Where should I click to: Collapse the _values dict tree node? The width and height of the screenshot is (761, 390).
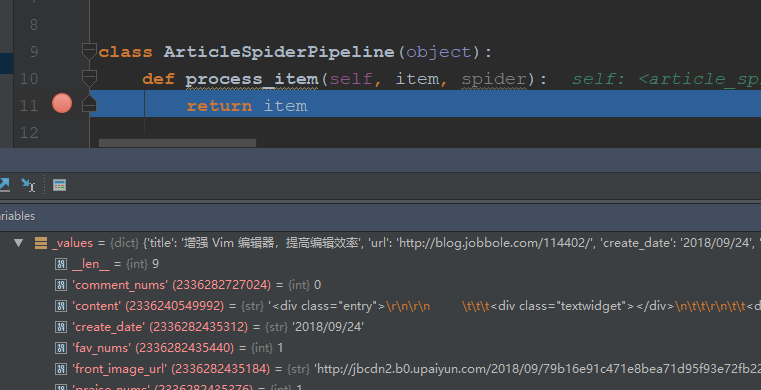18,243
